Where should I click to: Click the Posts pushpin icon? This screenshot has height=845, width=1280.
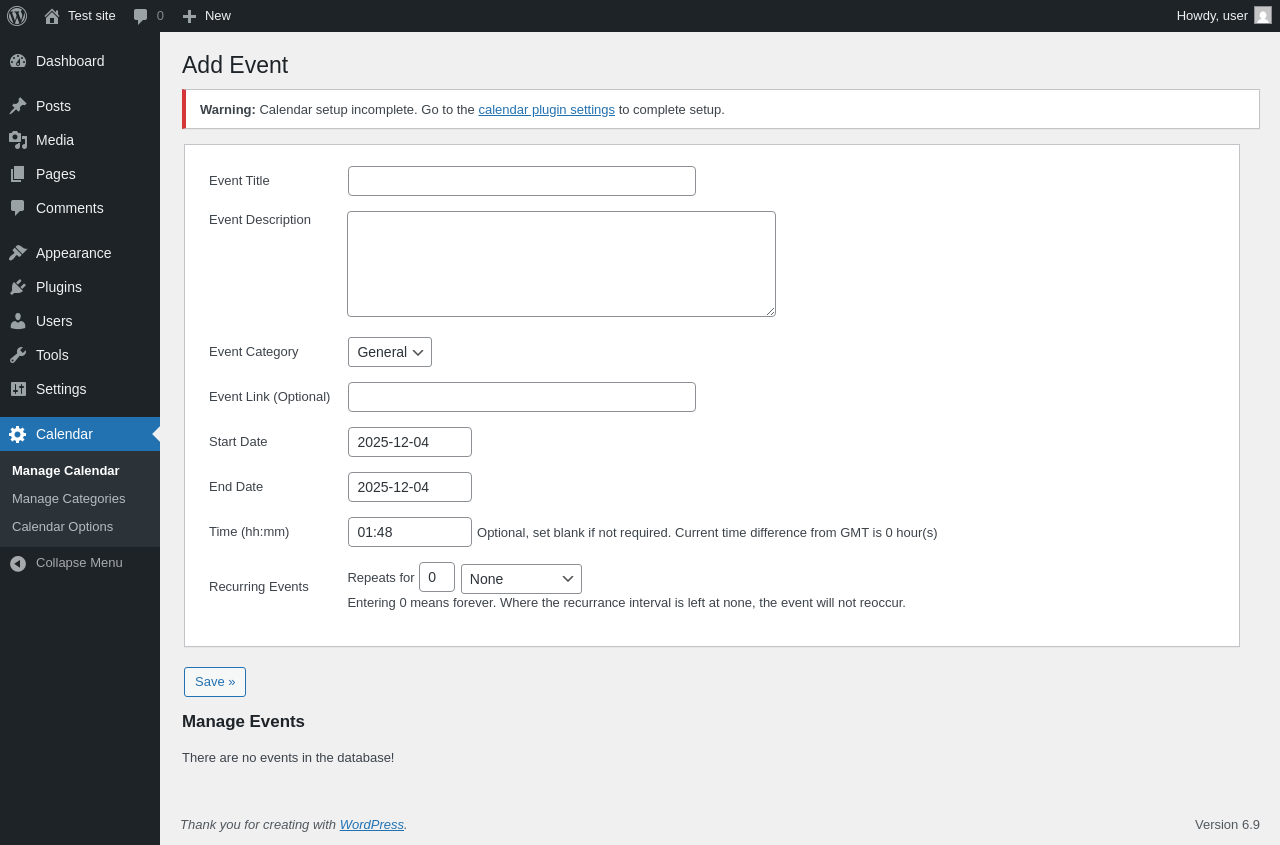pos(18,106)
